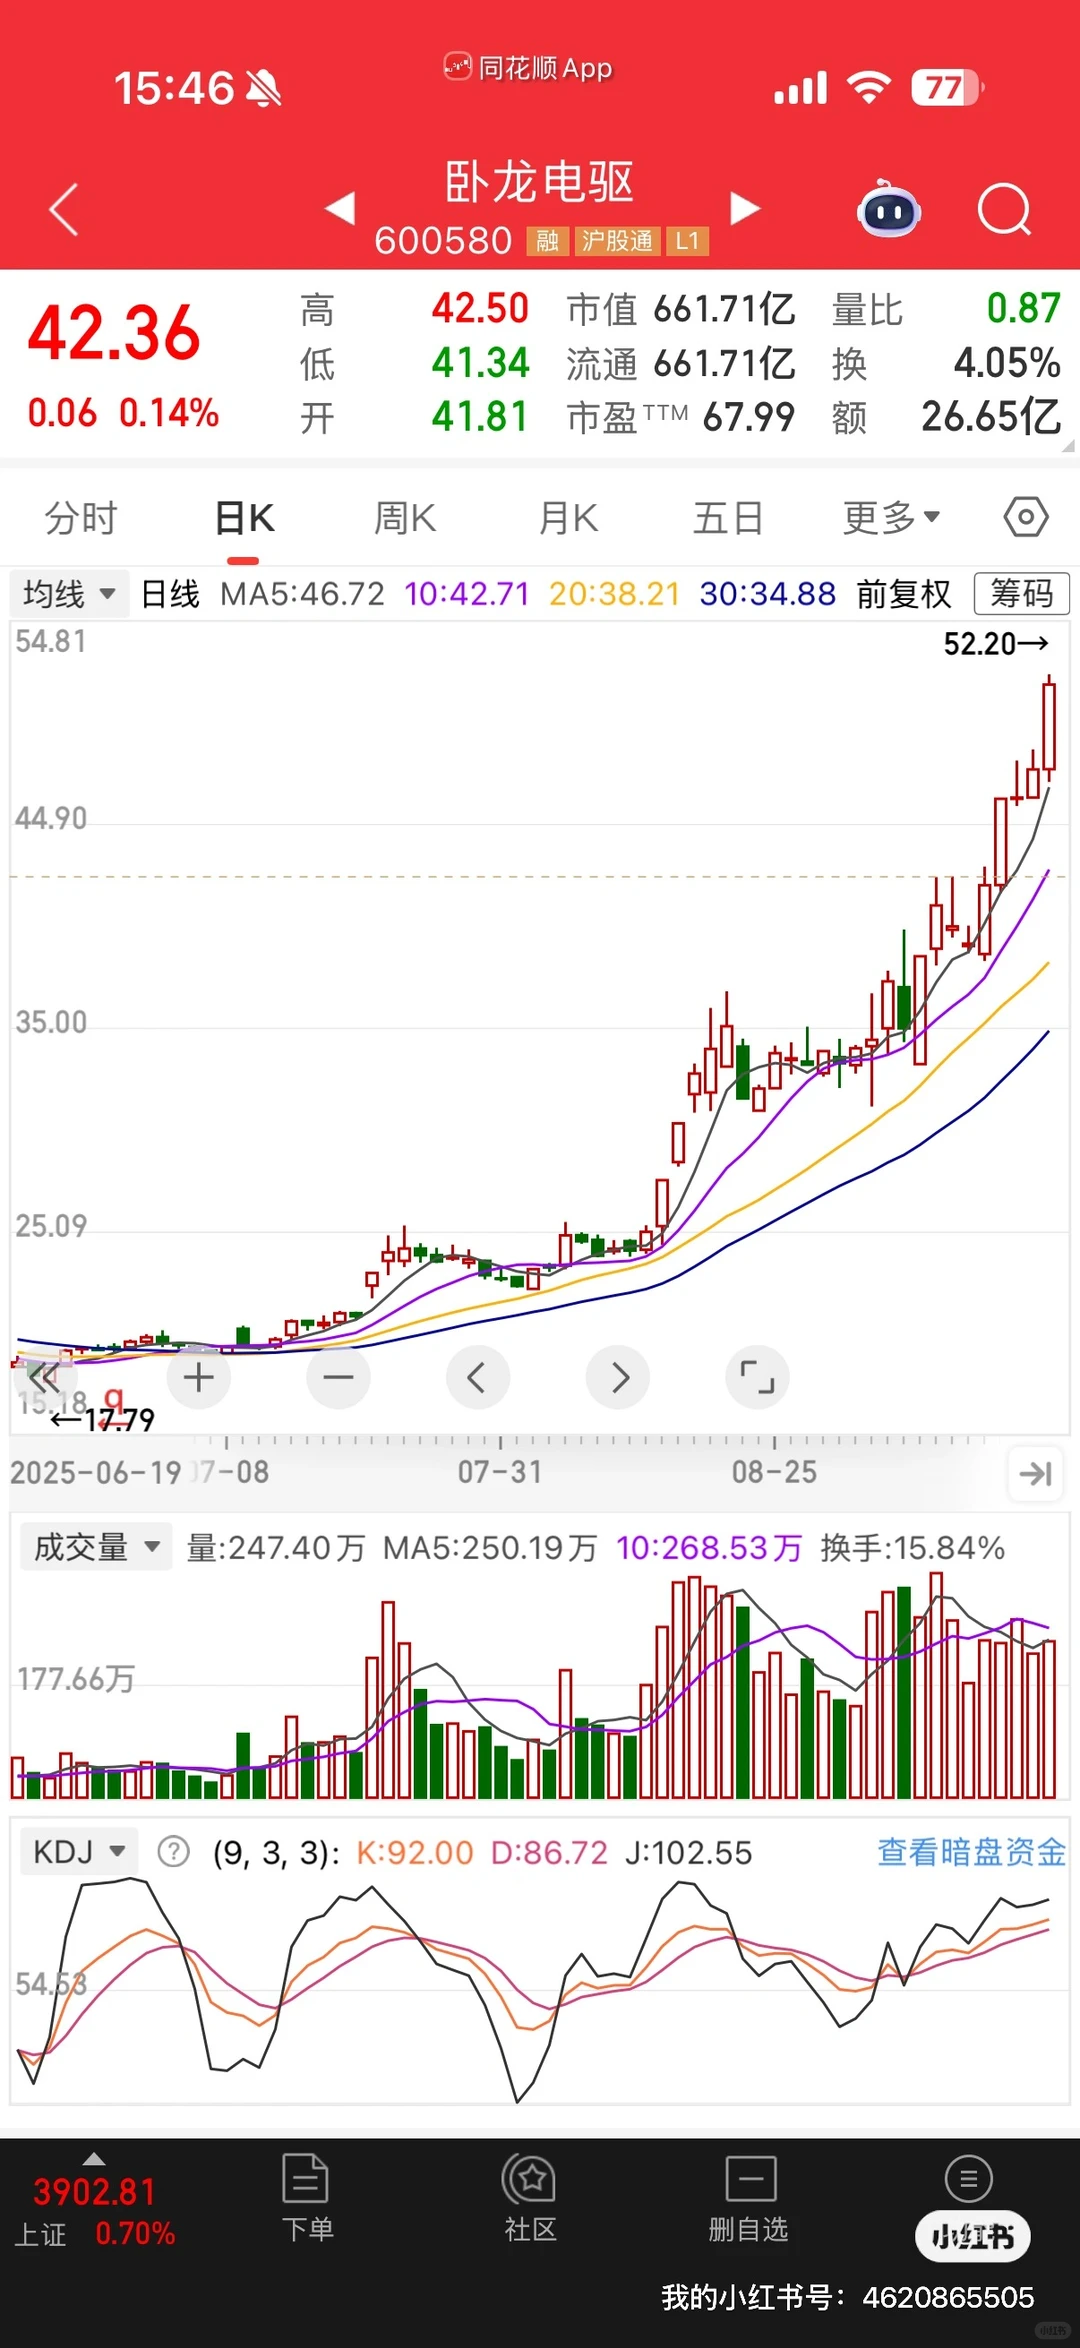Go to previous stock with left triangle
Screen dimensions: 1080x2348
341,208
